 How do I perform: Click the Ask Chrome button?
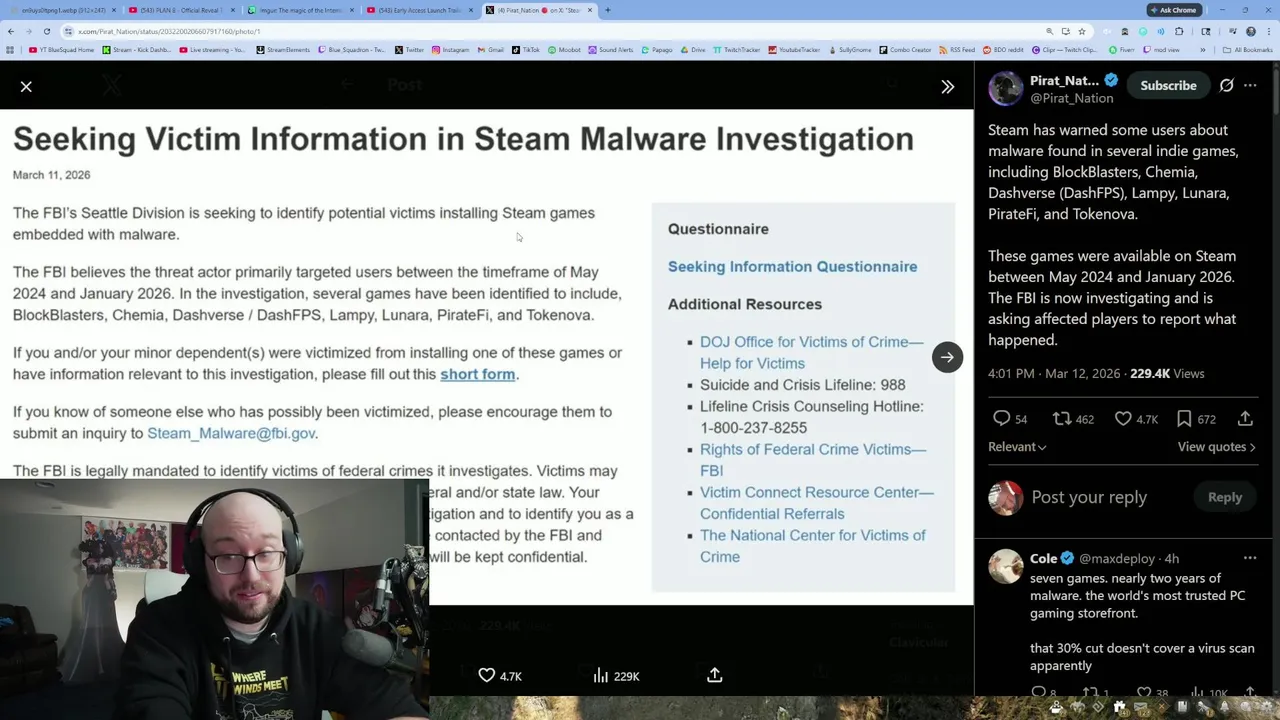click(1173, 10)
